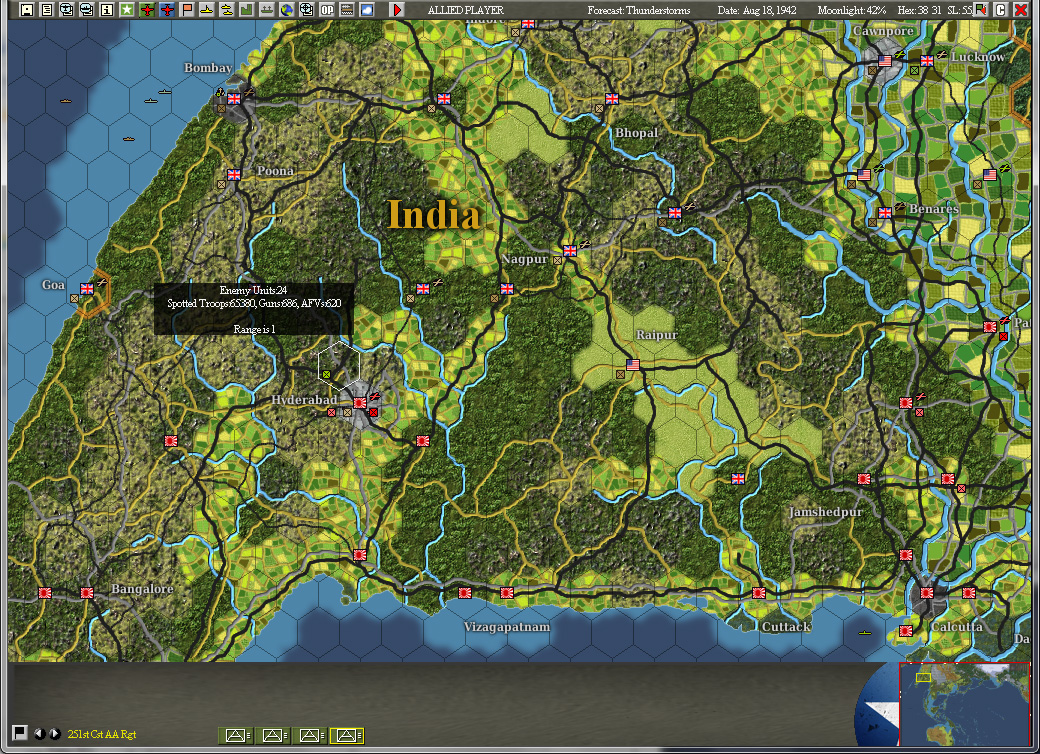
Task: Go to previous unit with left arrow
Action: [x=40, y=733]
